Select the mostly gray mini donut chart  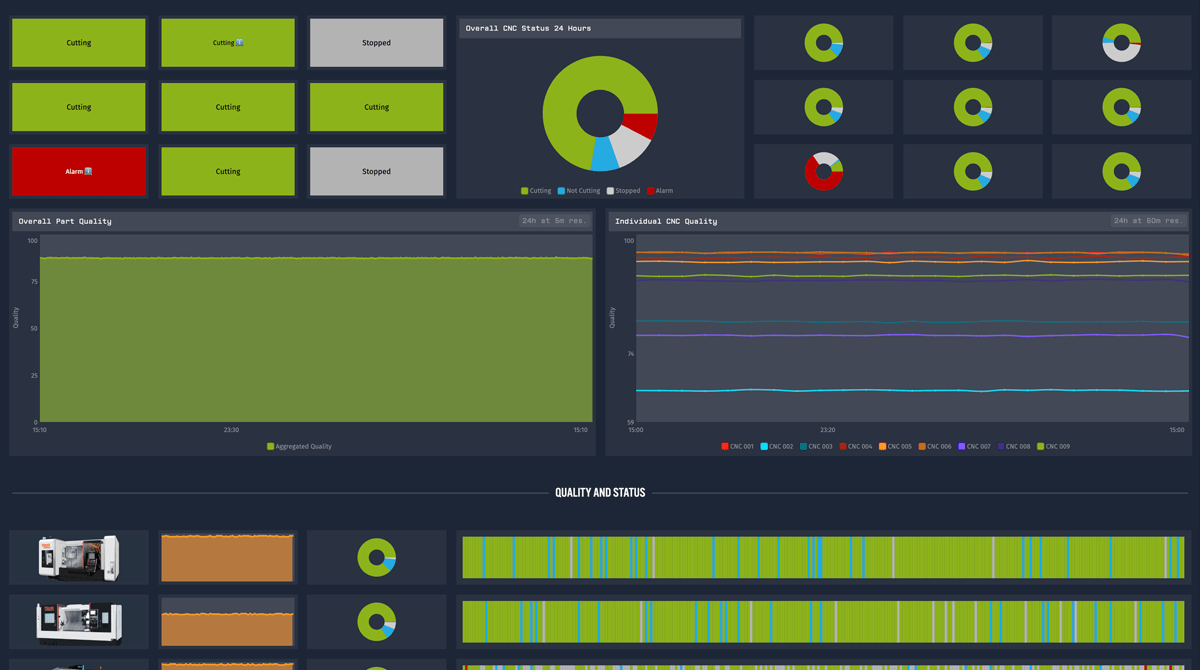pos(1121,43)
